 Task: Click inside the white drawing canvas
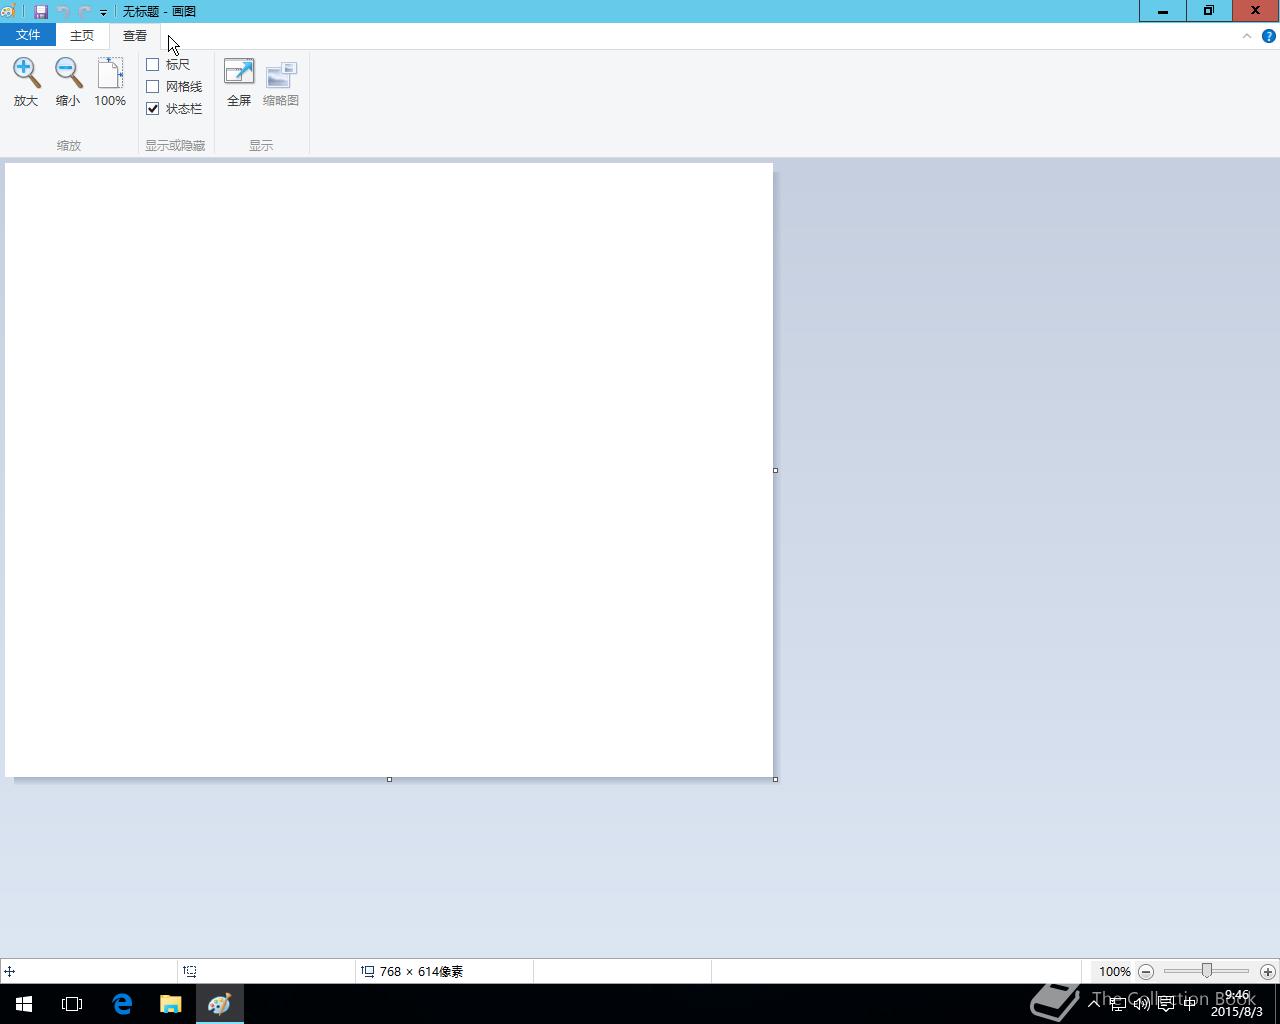tap(389, 470)
